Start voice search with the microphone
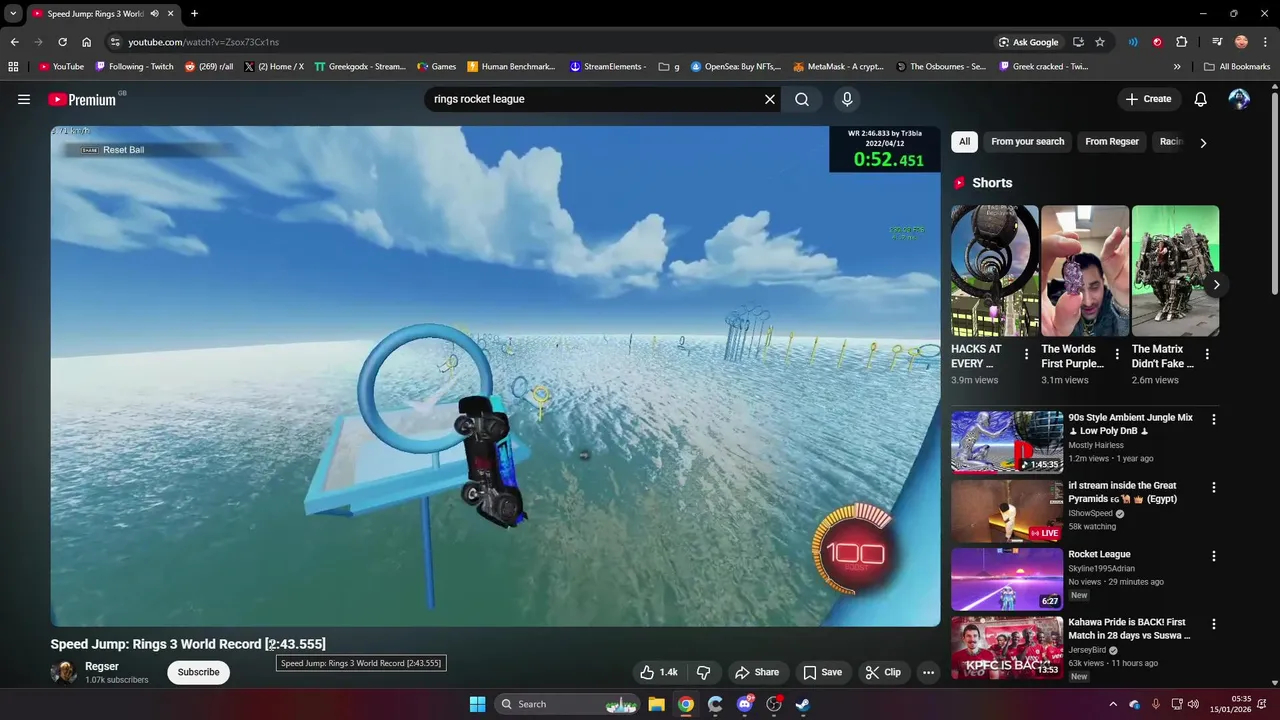 [x=847, y=99]
